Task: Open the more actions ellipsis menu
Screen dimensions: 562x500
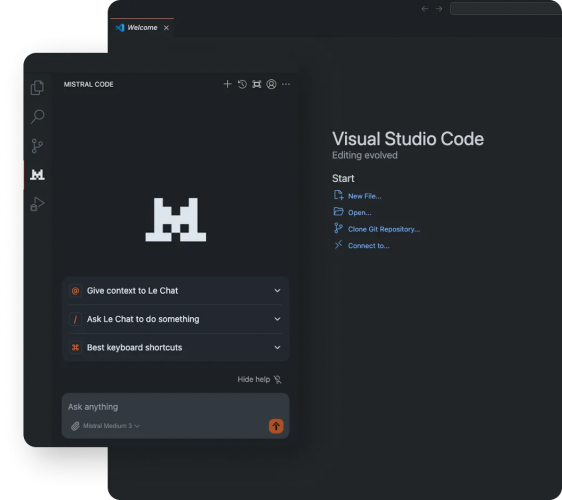Action: [286, 84]
